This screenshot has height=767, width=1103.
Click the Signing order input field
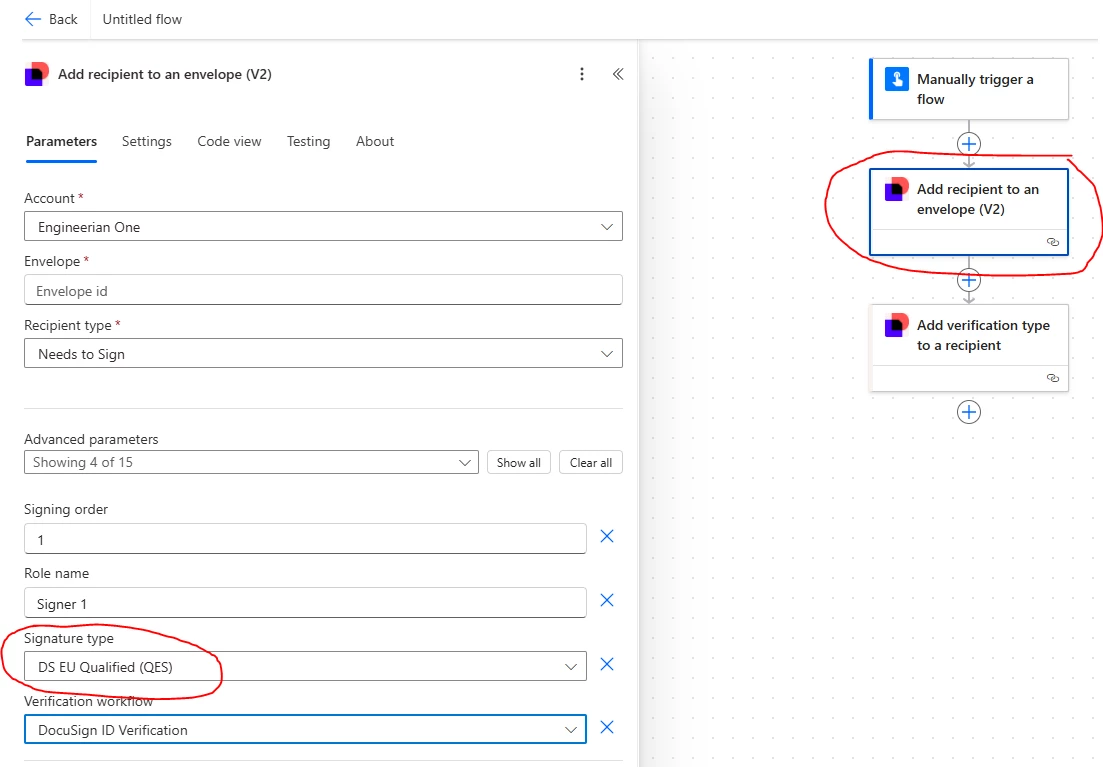pyautogui.click(x=305, y=538)
